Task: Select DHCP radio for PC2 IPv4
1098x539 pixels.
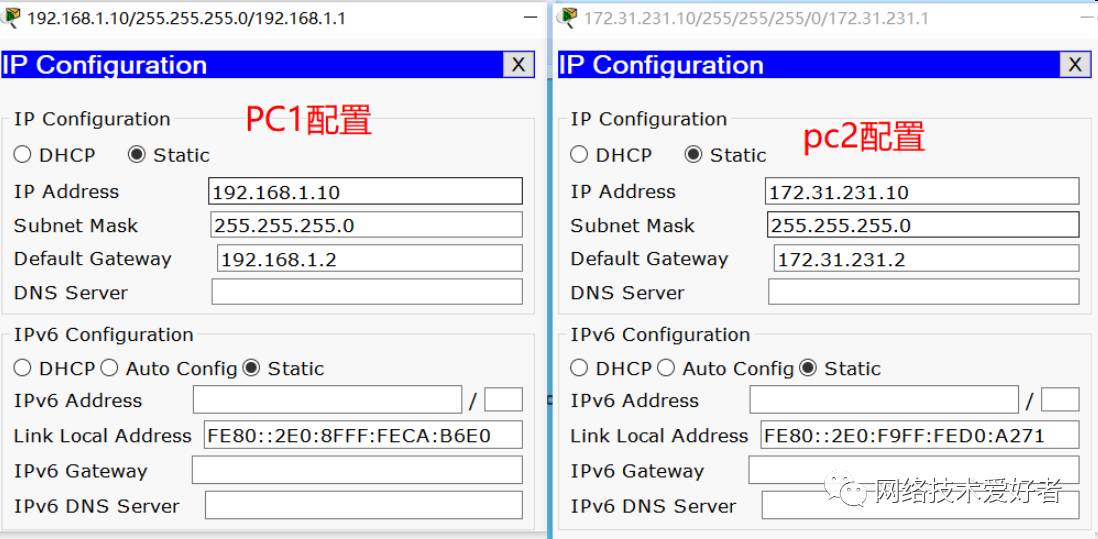Action: point(580,155)
